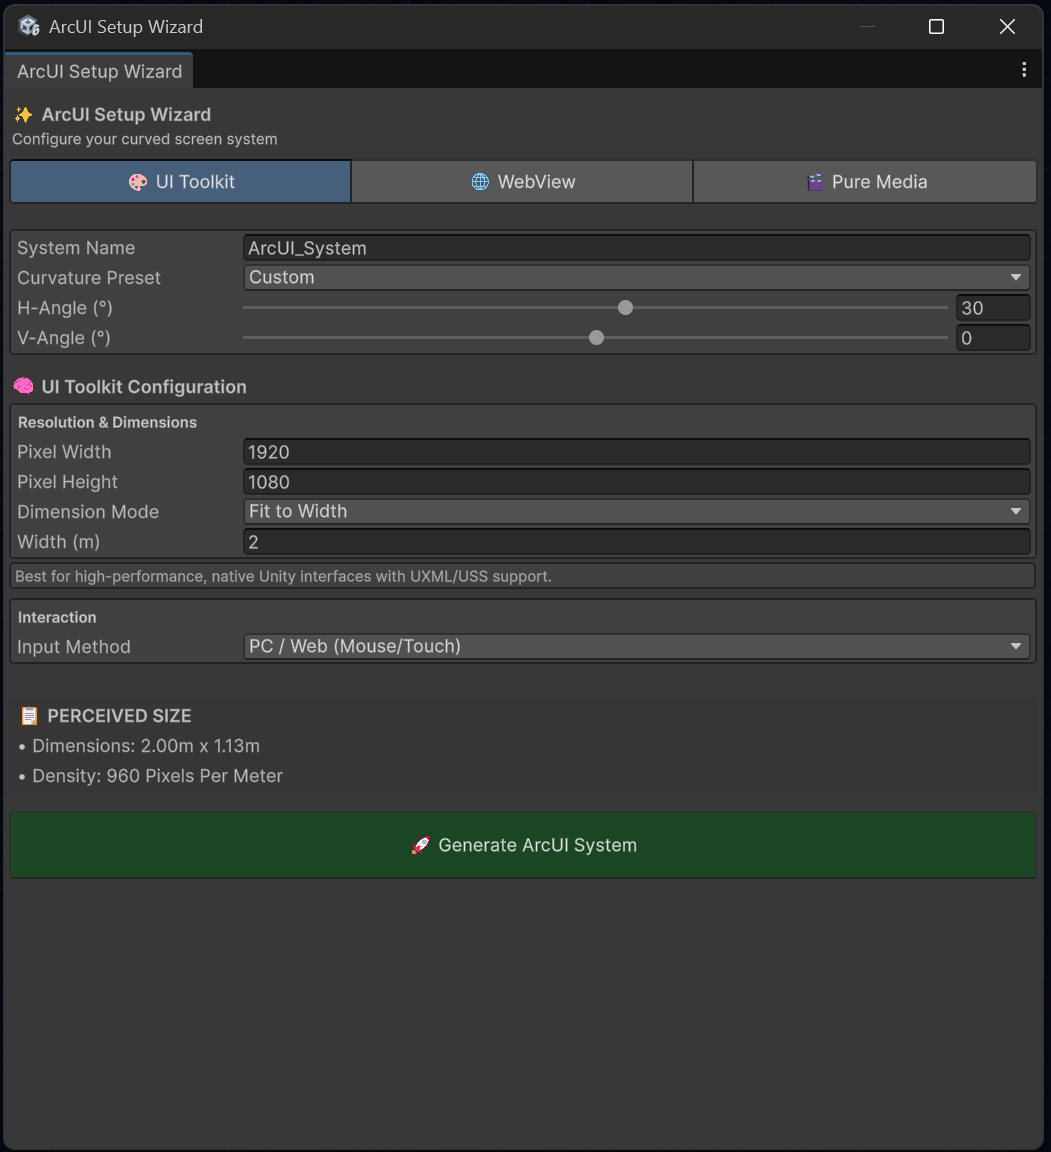Click the 'Pixel Height' label
Viewport: 1051px width, 1152px height.
pyautogui.click(x=68, y=482)
